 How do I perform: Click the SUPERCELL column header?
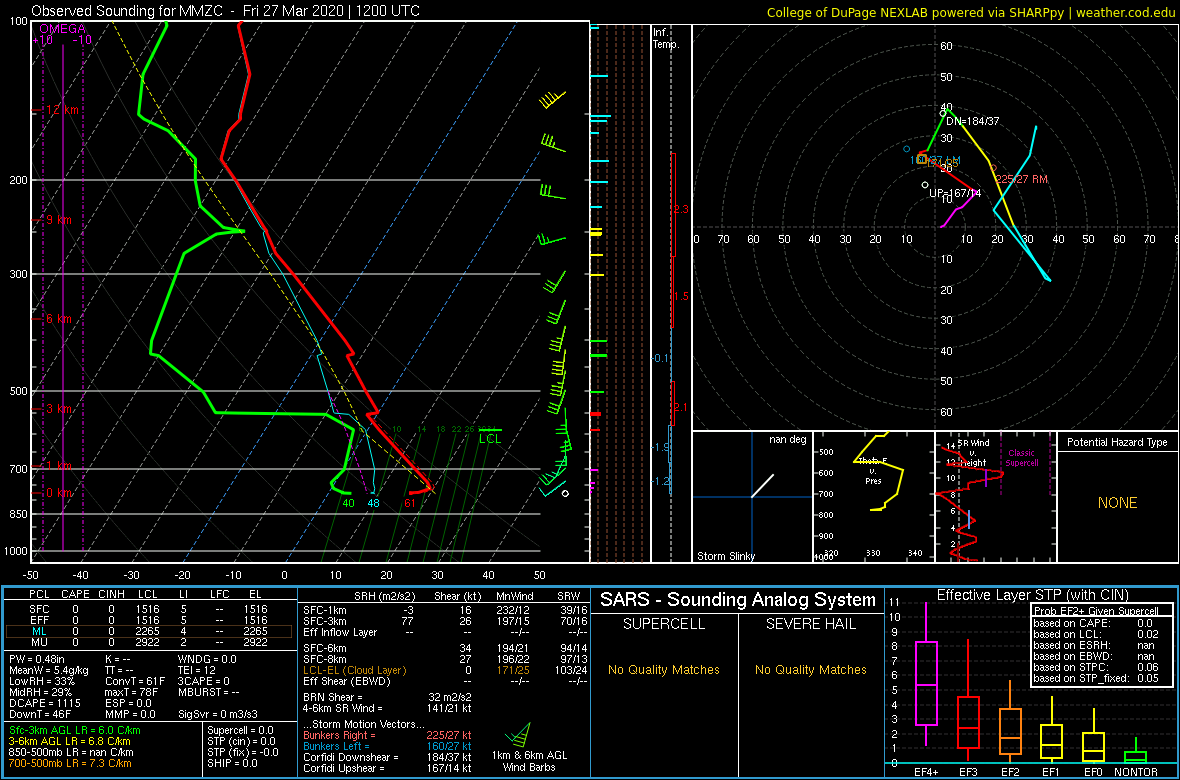(x=664, y=625)
